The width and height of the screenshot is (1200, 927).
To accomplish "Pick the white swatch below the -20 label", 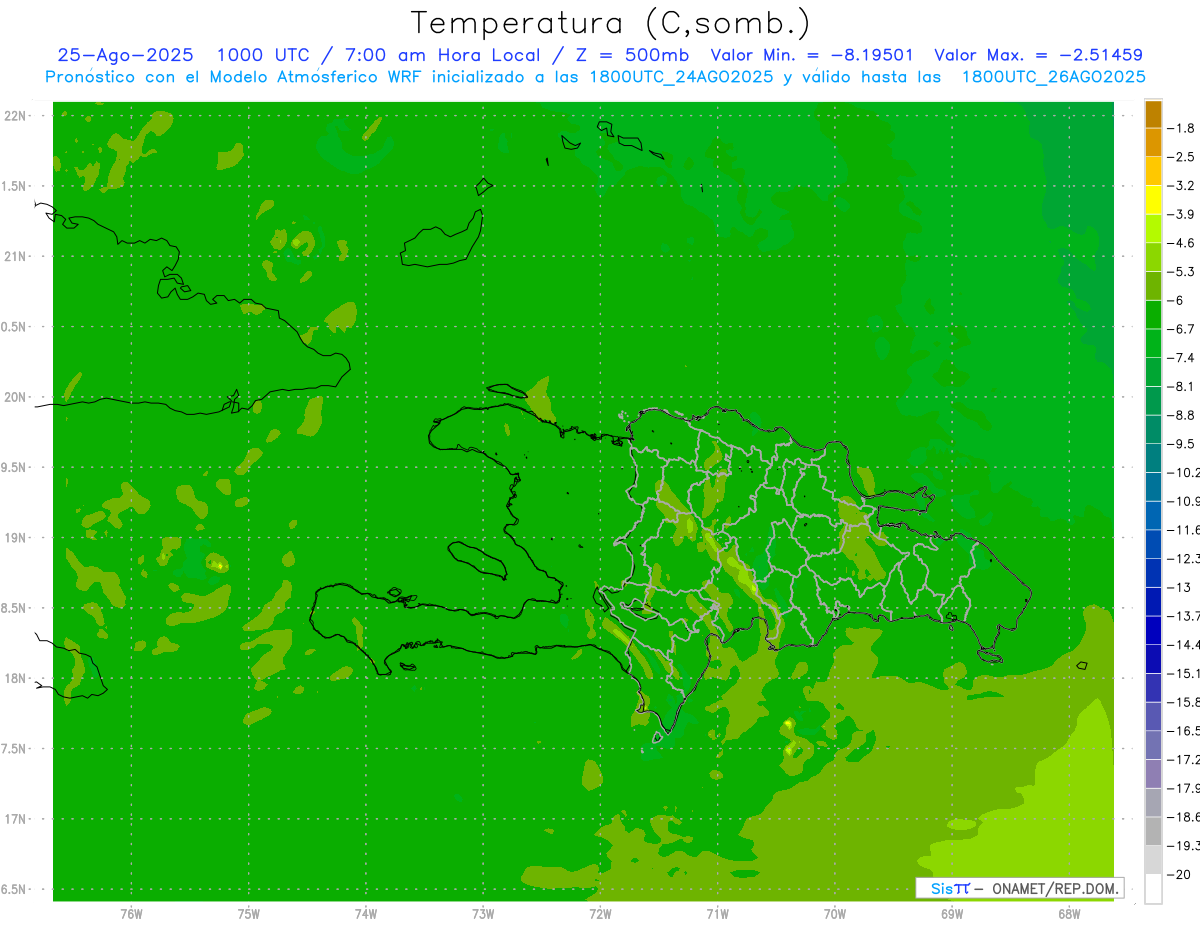I will (1153, 888).
